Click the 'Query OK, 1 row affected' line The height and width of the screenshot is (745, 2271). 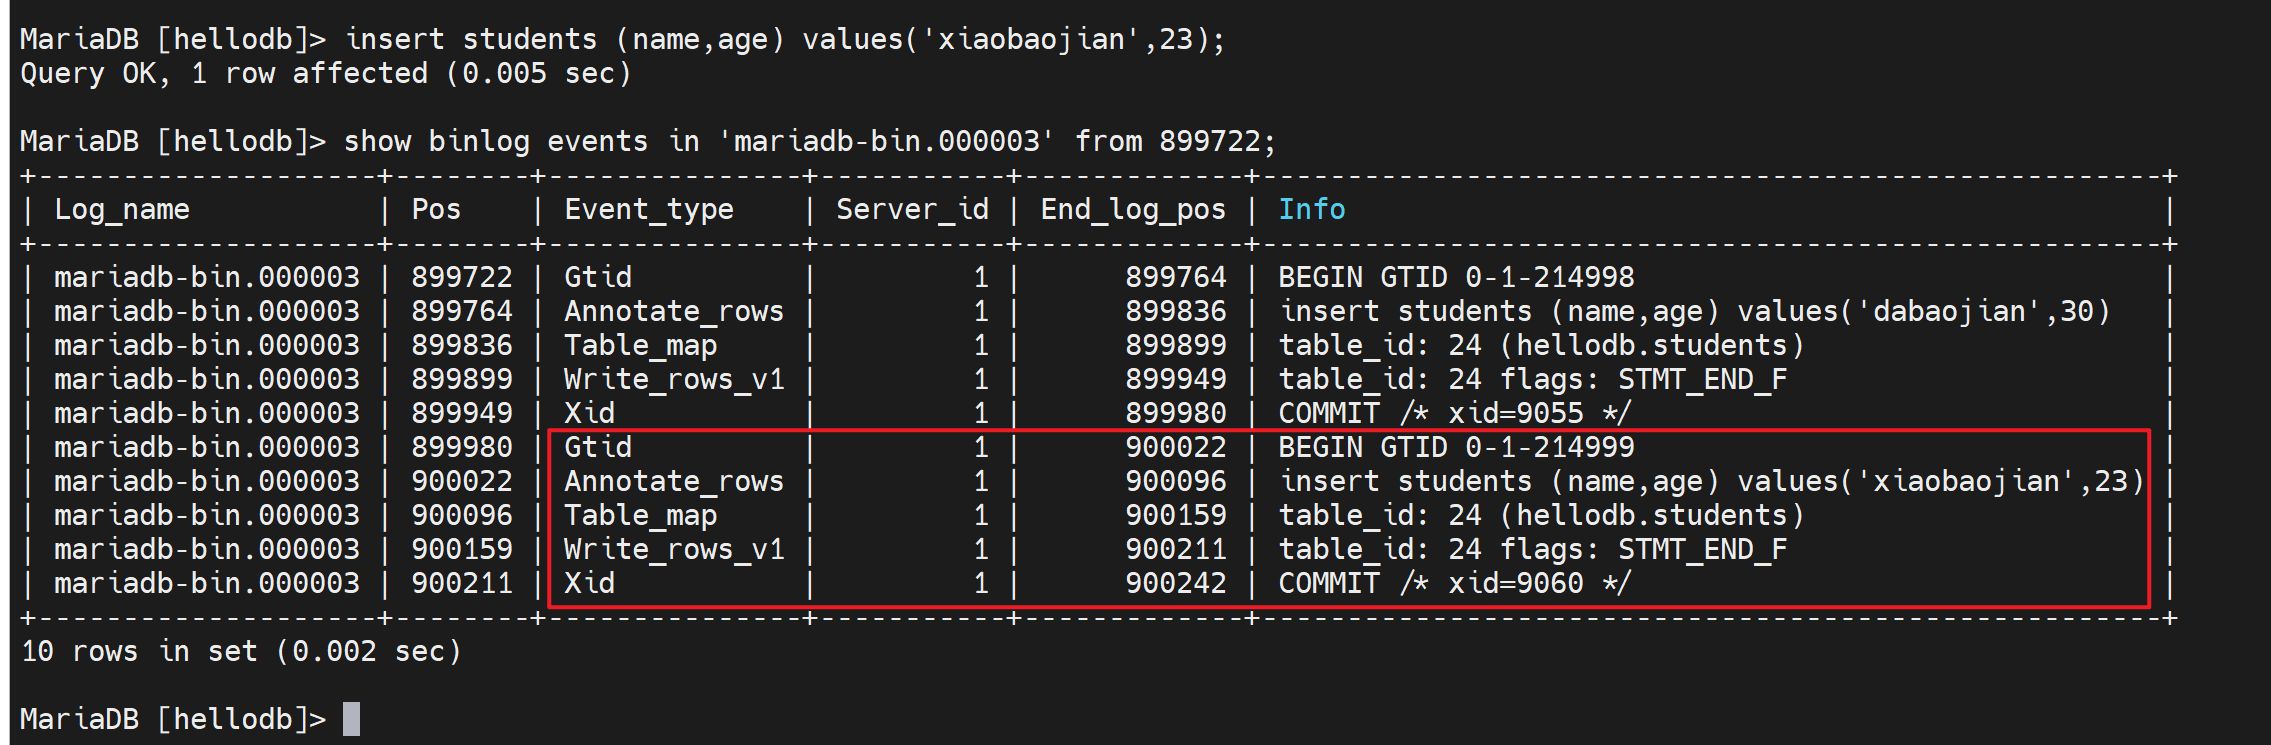click(325, 74)
